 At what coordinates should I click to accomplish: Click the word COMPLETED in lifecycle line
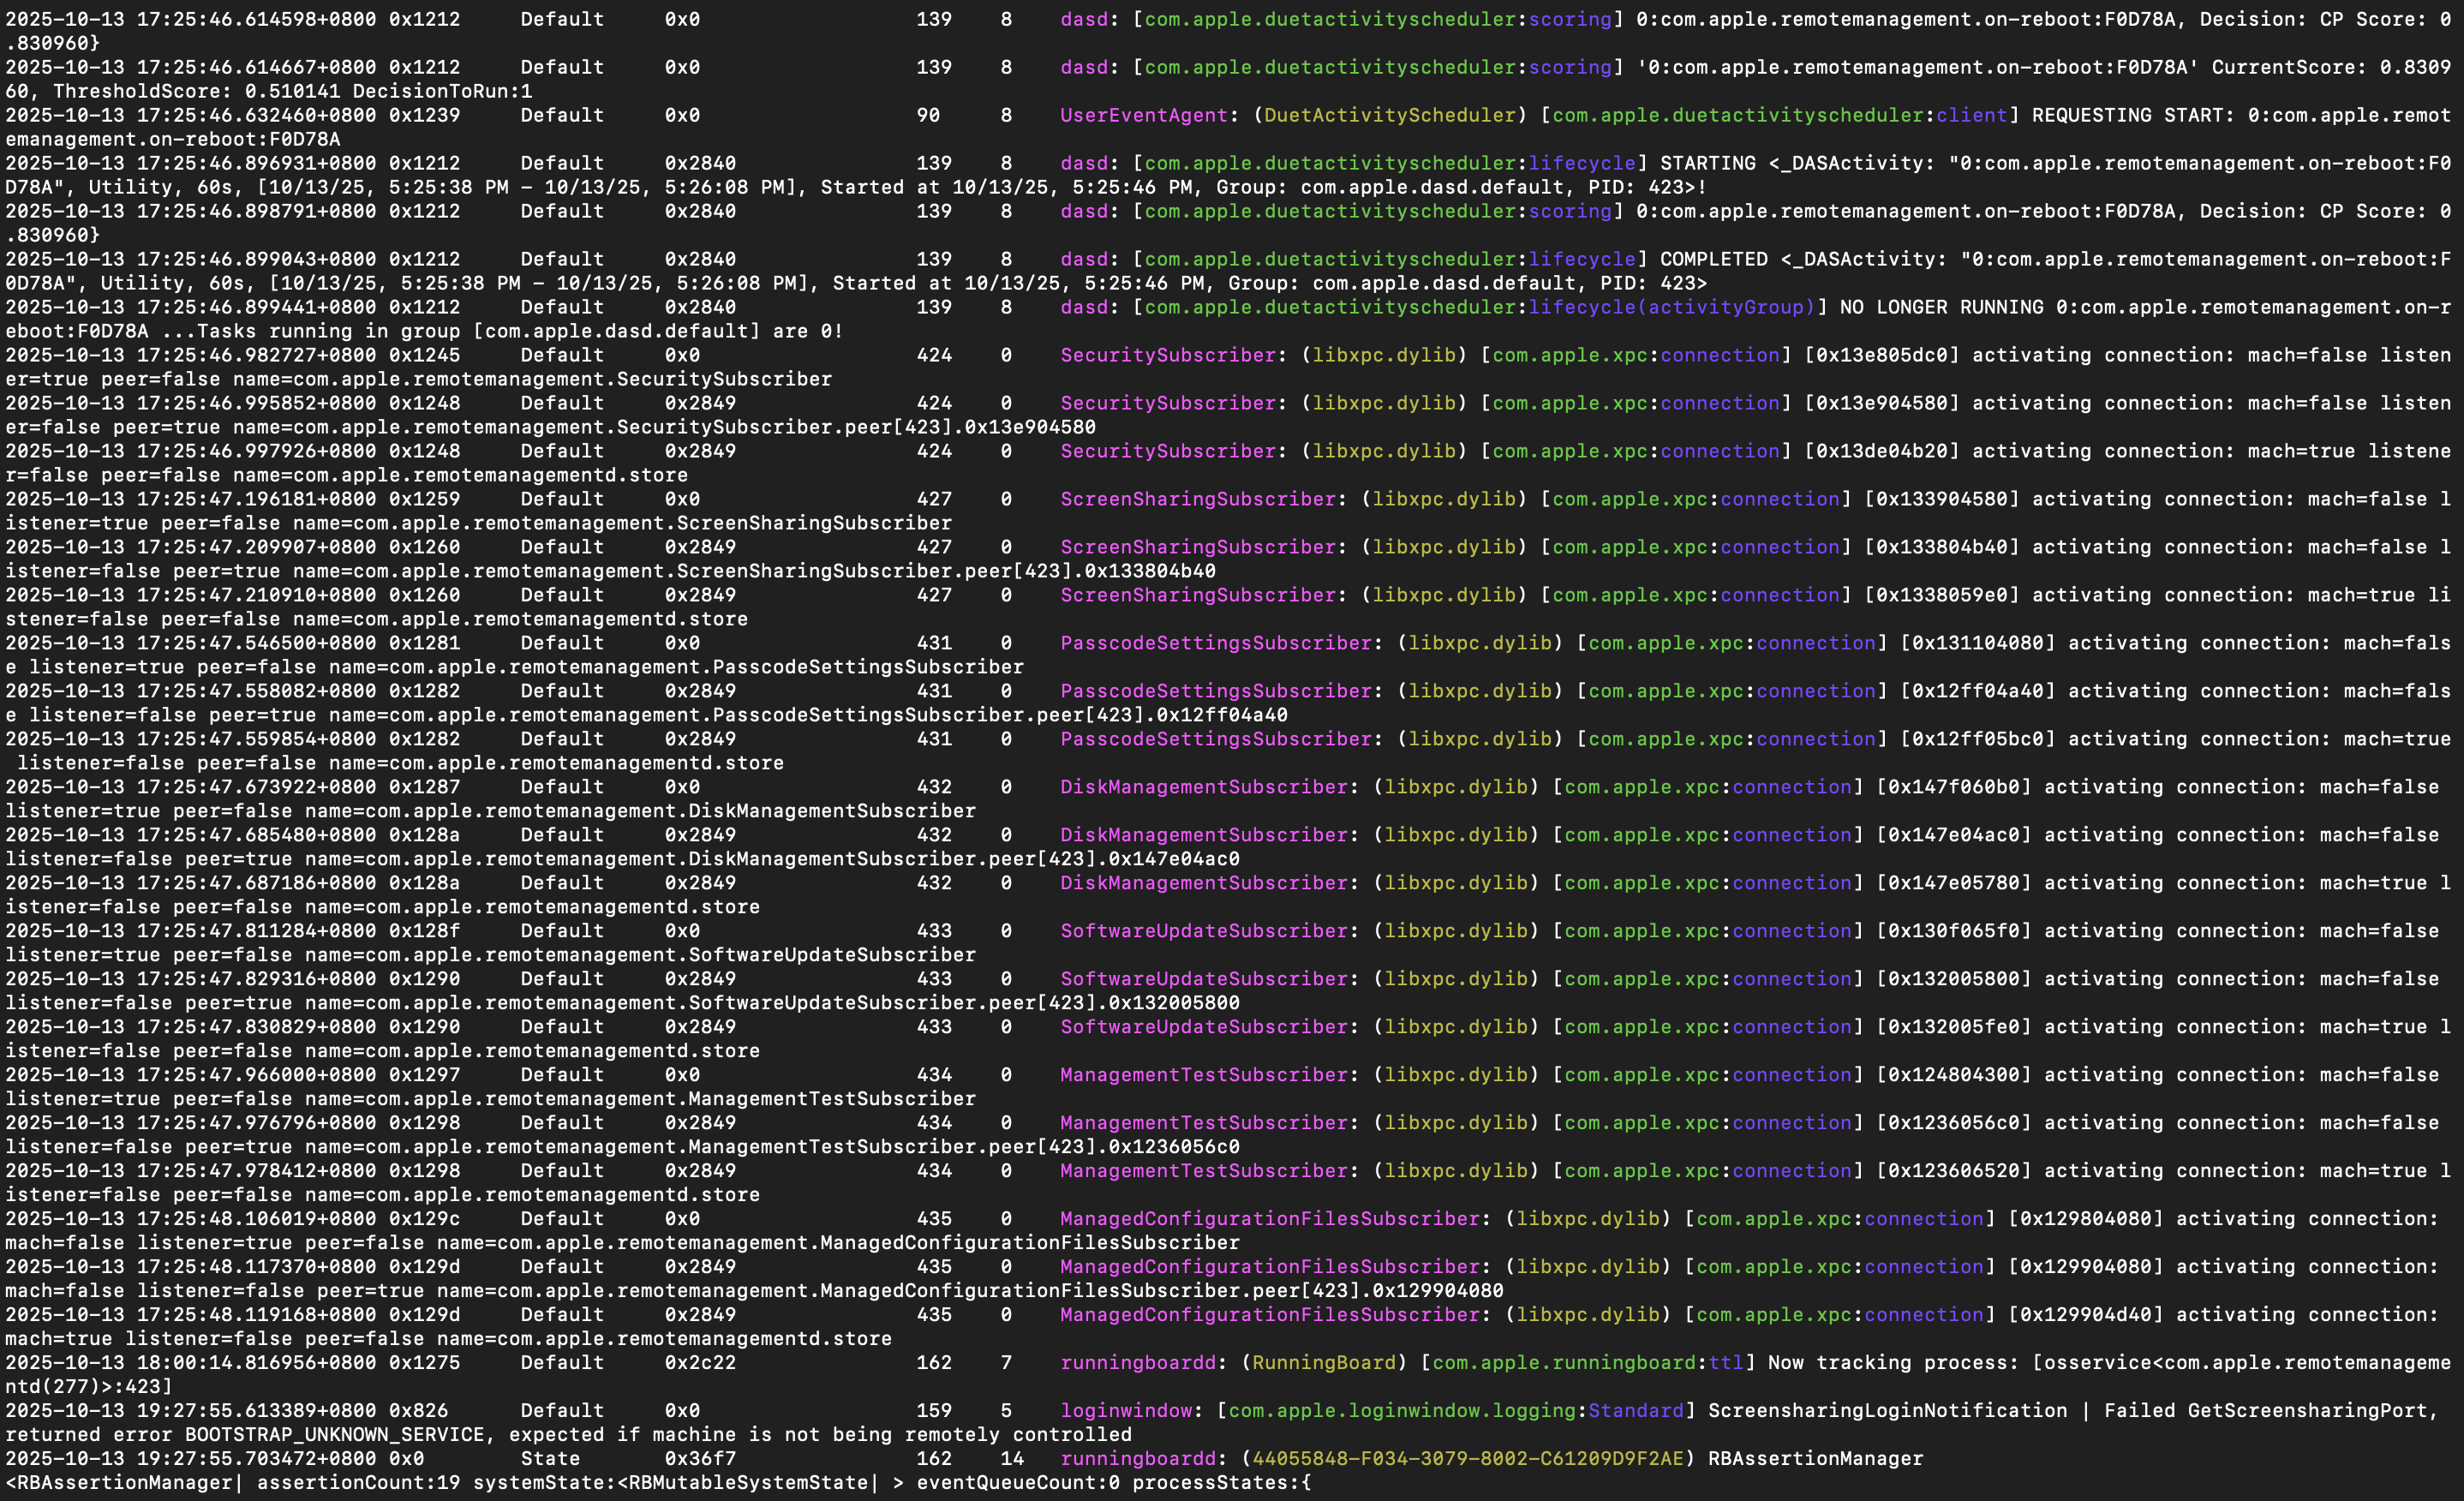tap(1713, 259)
